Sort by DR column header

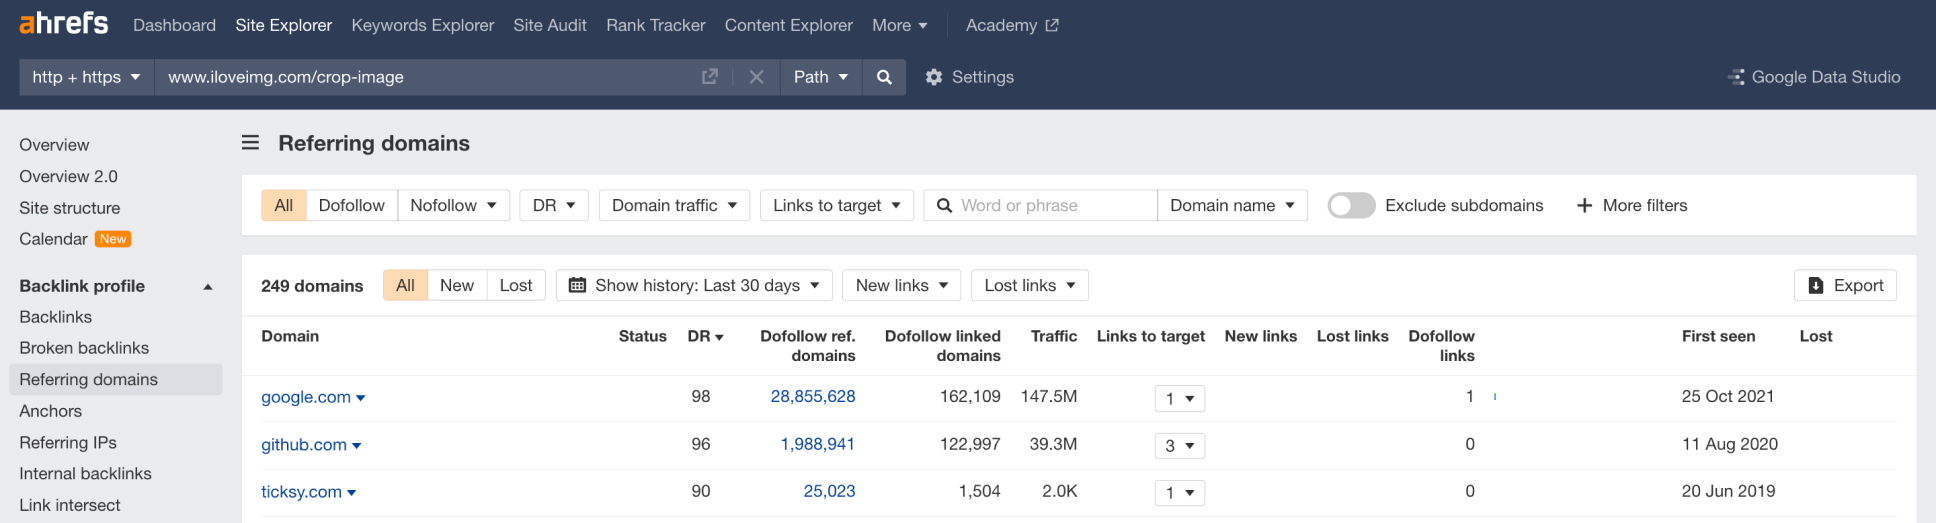(705, 336)
